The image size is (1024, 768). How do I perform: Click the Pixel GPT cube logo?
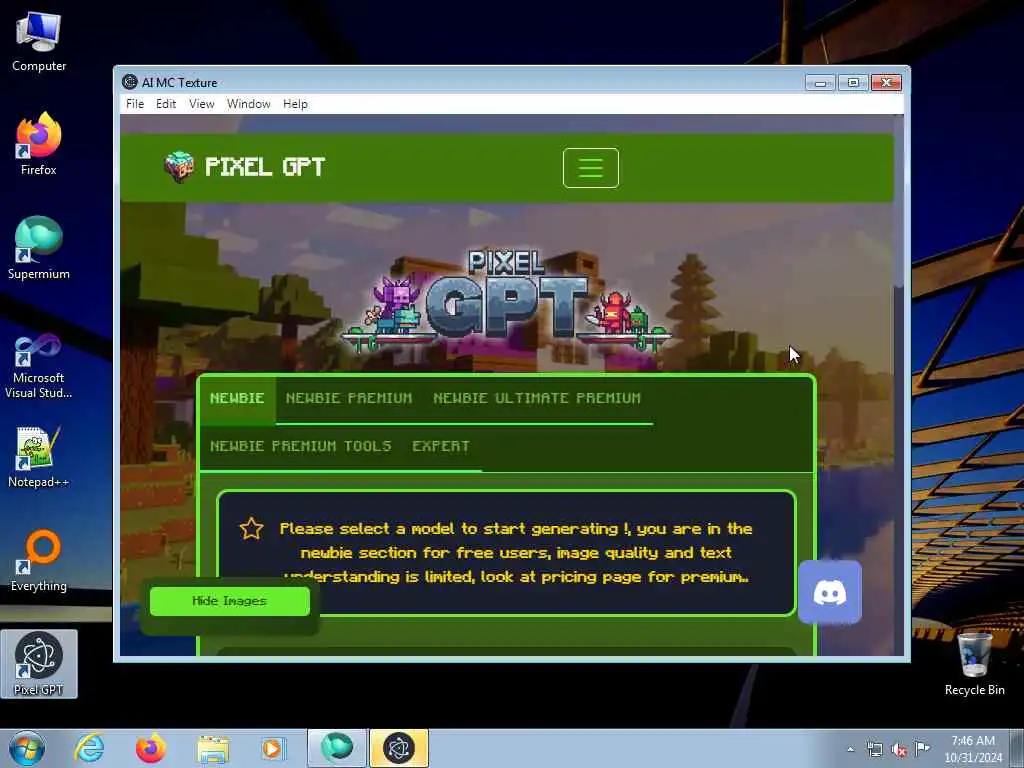tap(179, 167)
